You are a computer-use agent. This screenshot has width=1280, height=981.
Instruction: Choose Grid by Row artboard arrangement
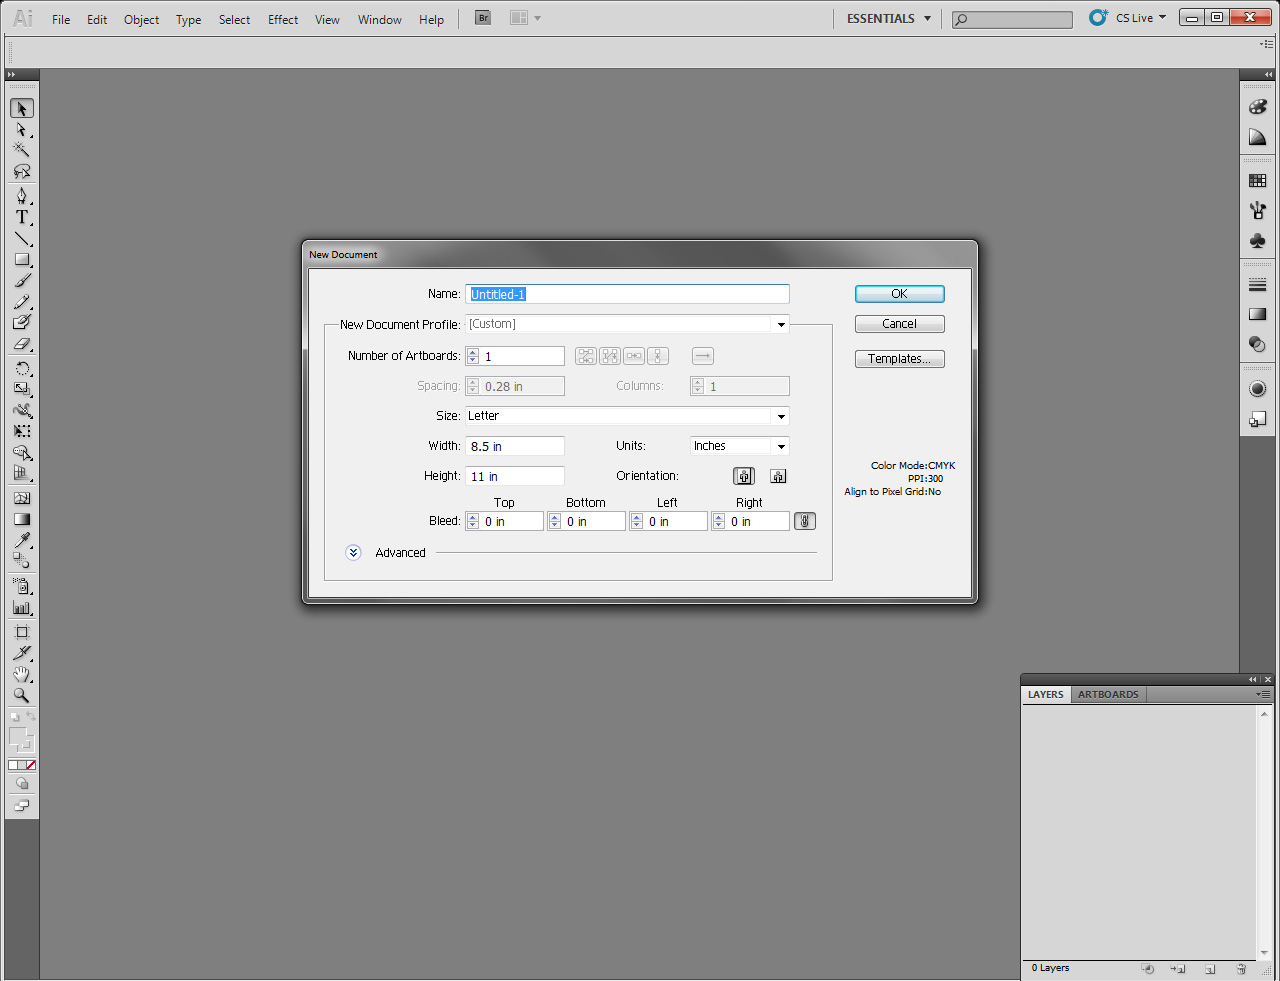pos(586,356)
